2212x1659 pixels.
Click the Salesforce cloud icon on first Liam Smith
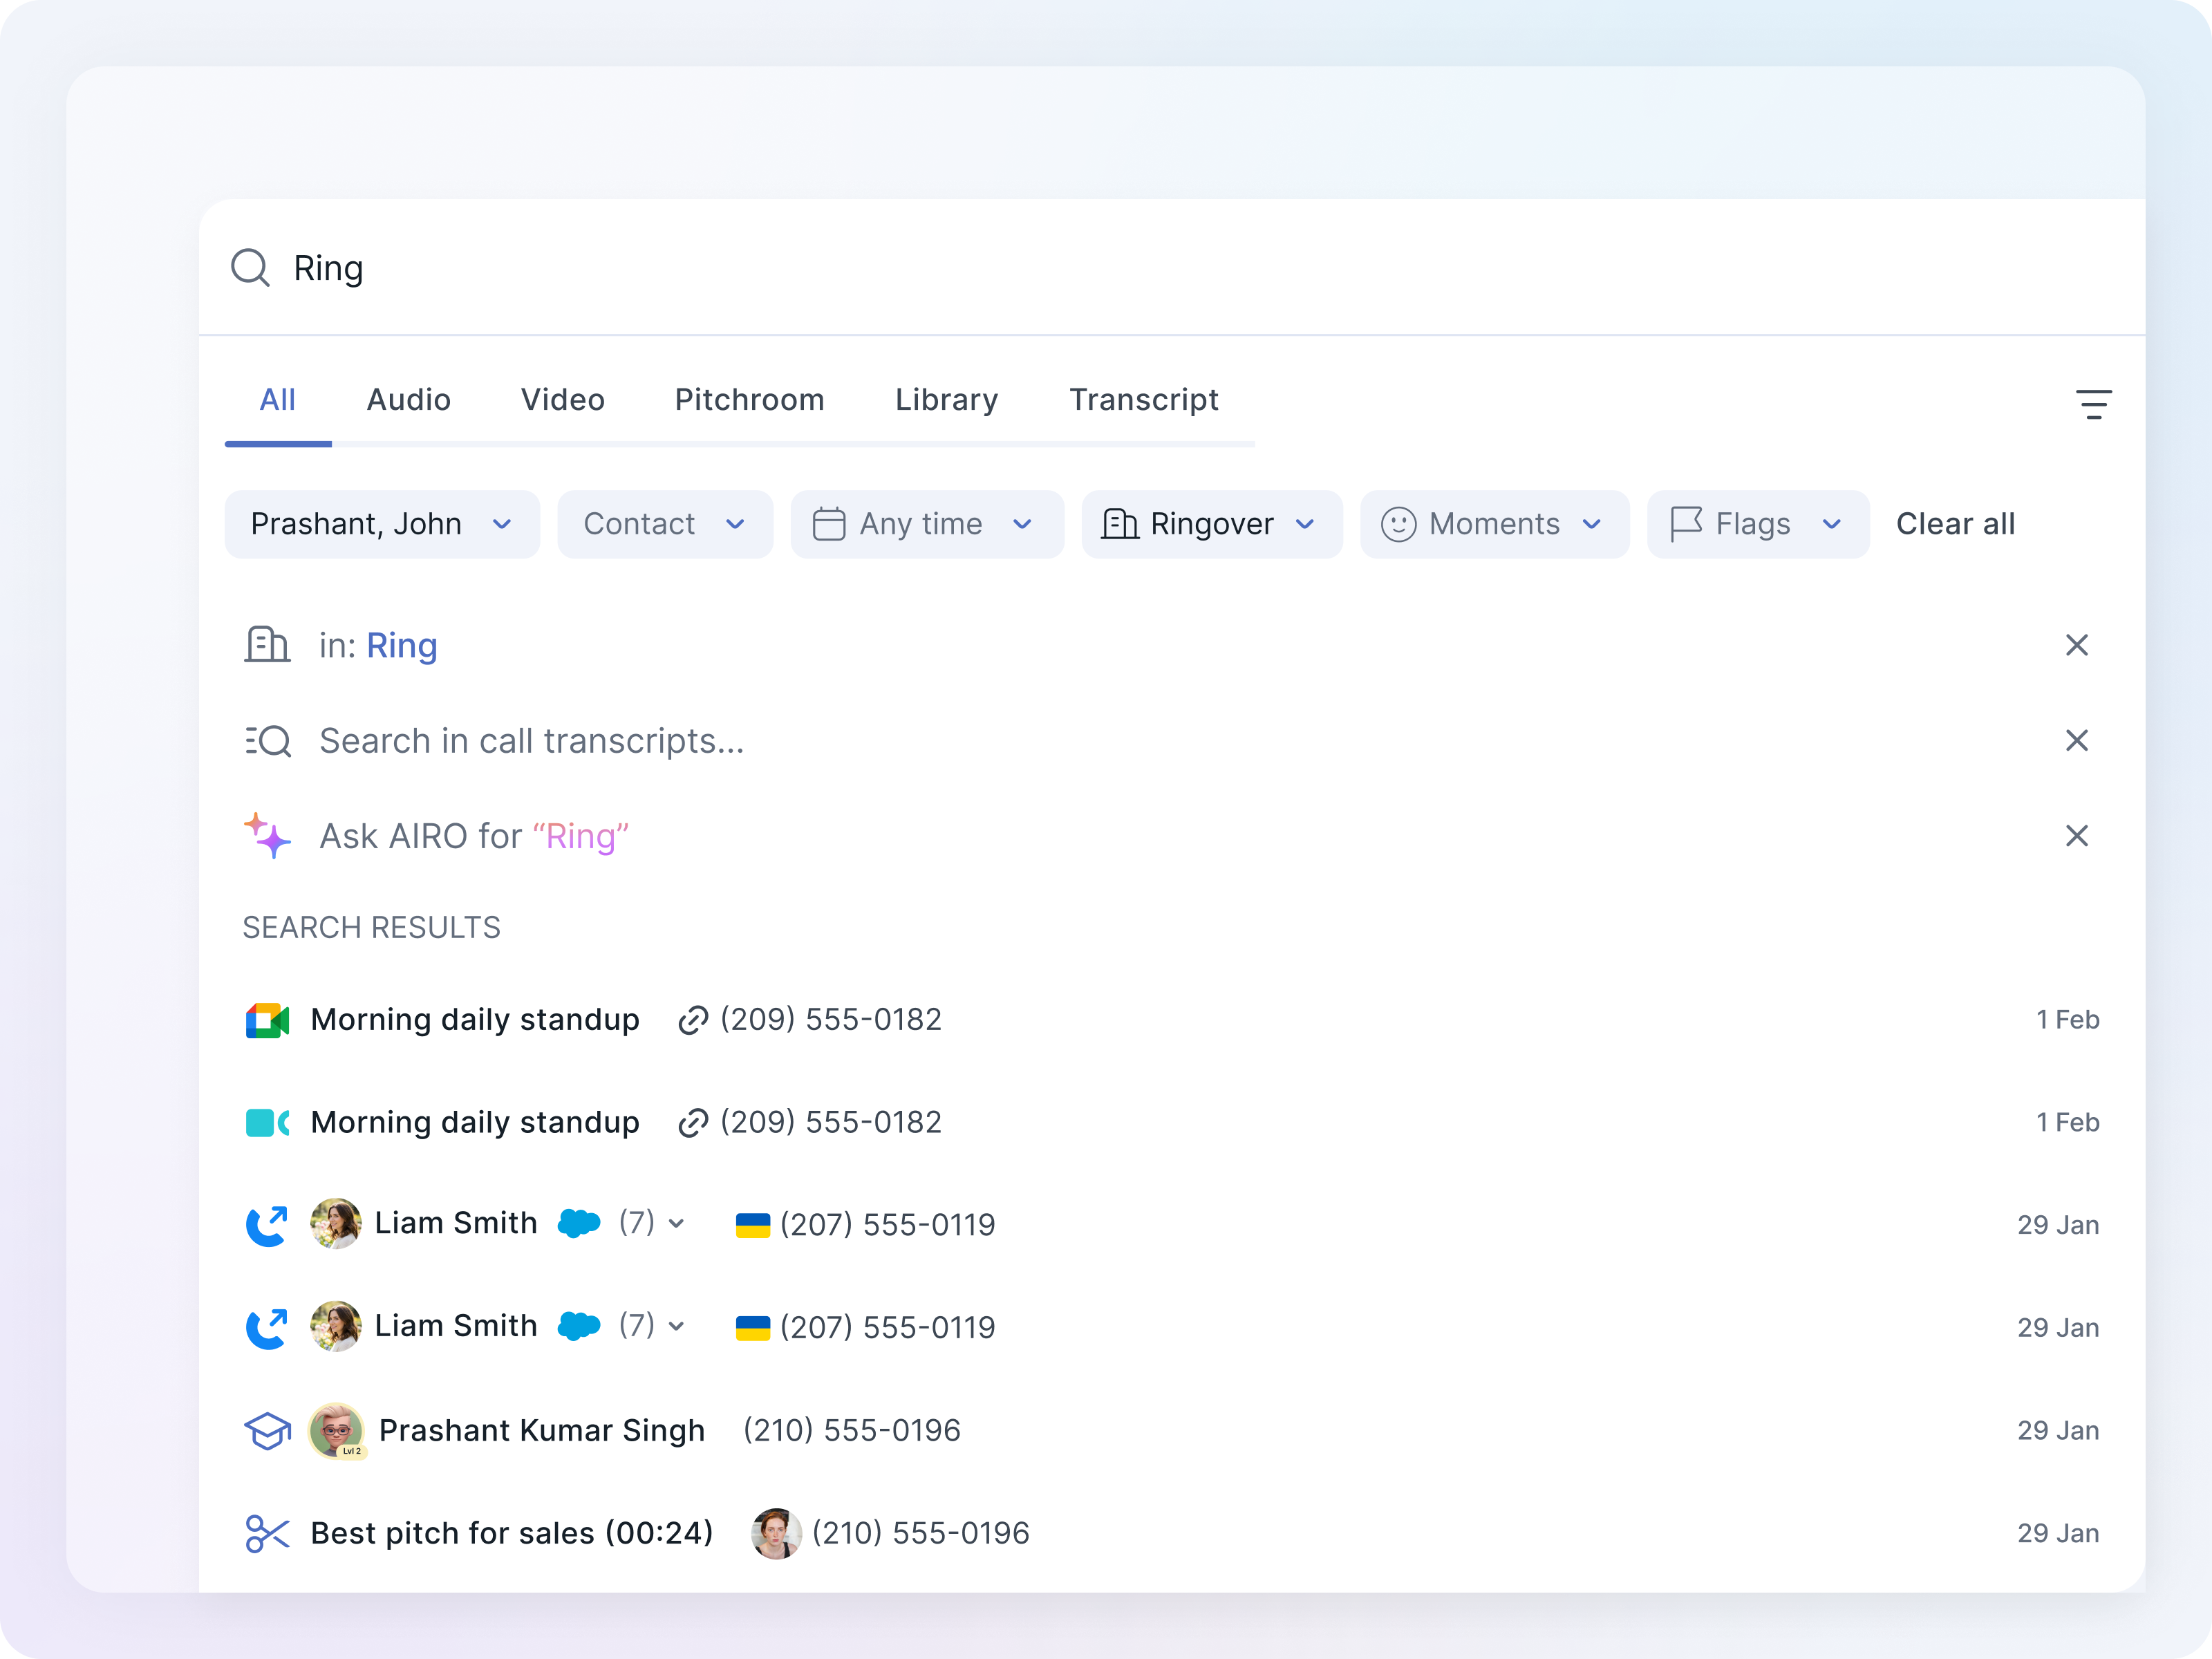(579, 1223)
